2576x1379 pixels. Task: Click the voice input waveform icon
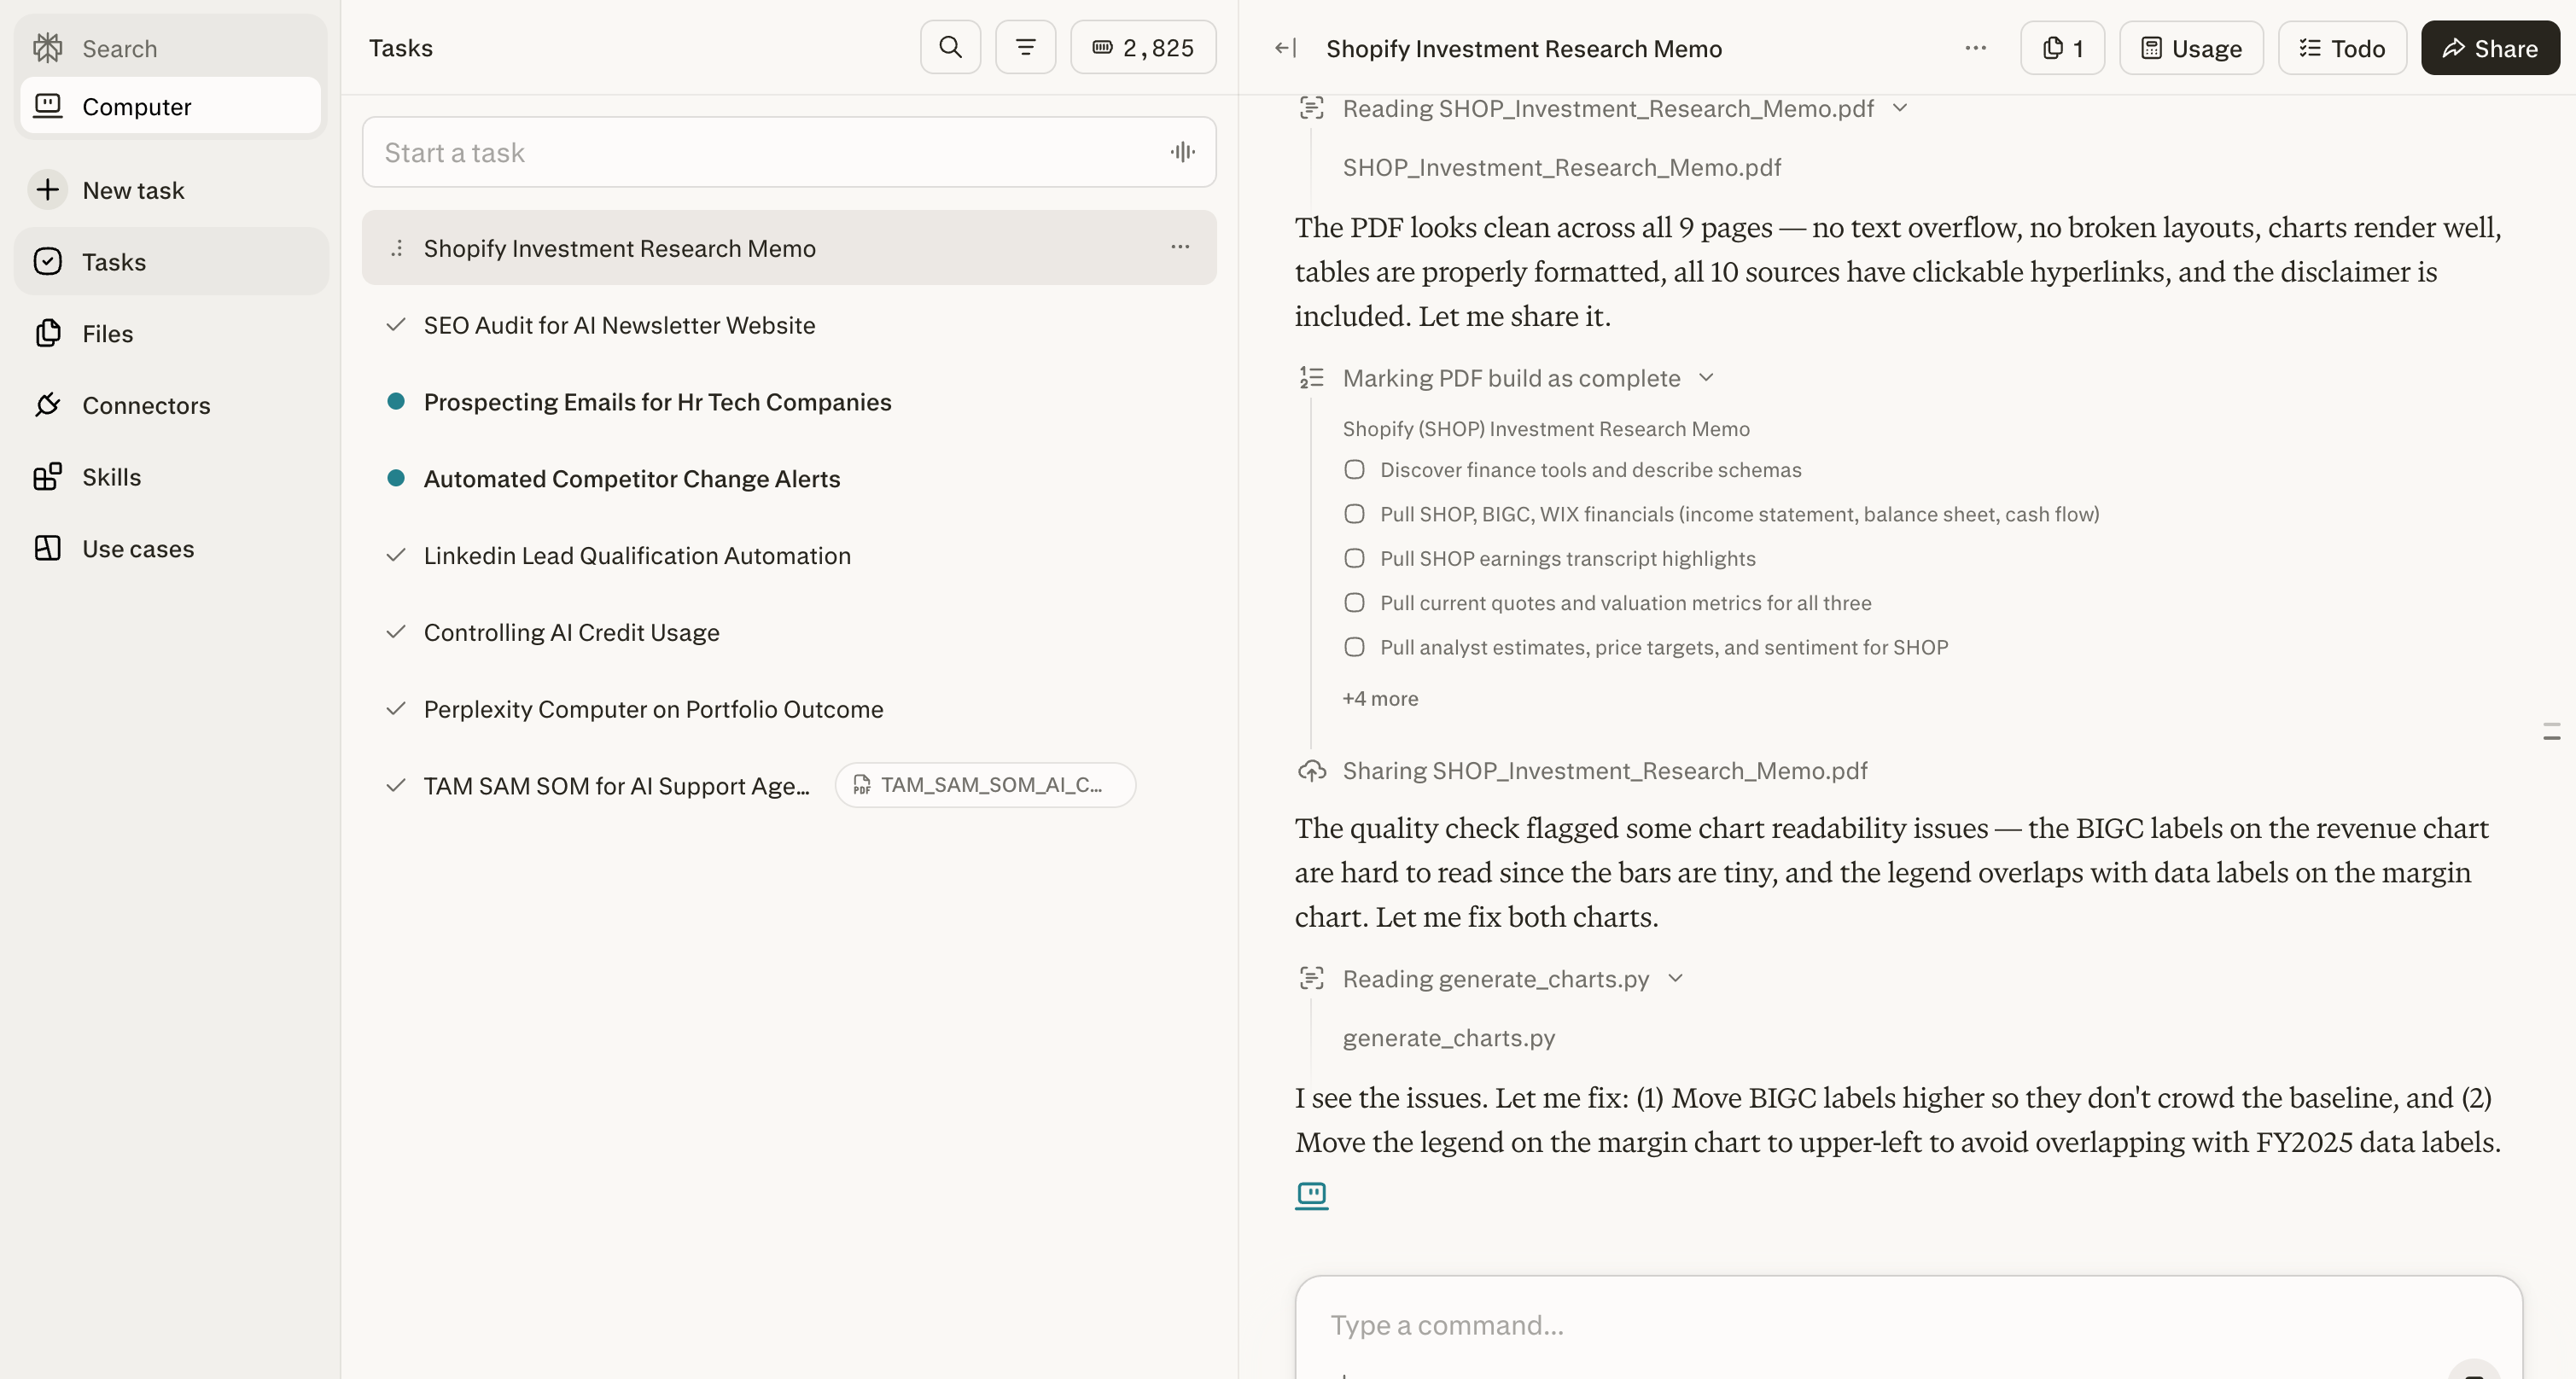point(1182,152)
